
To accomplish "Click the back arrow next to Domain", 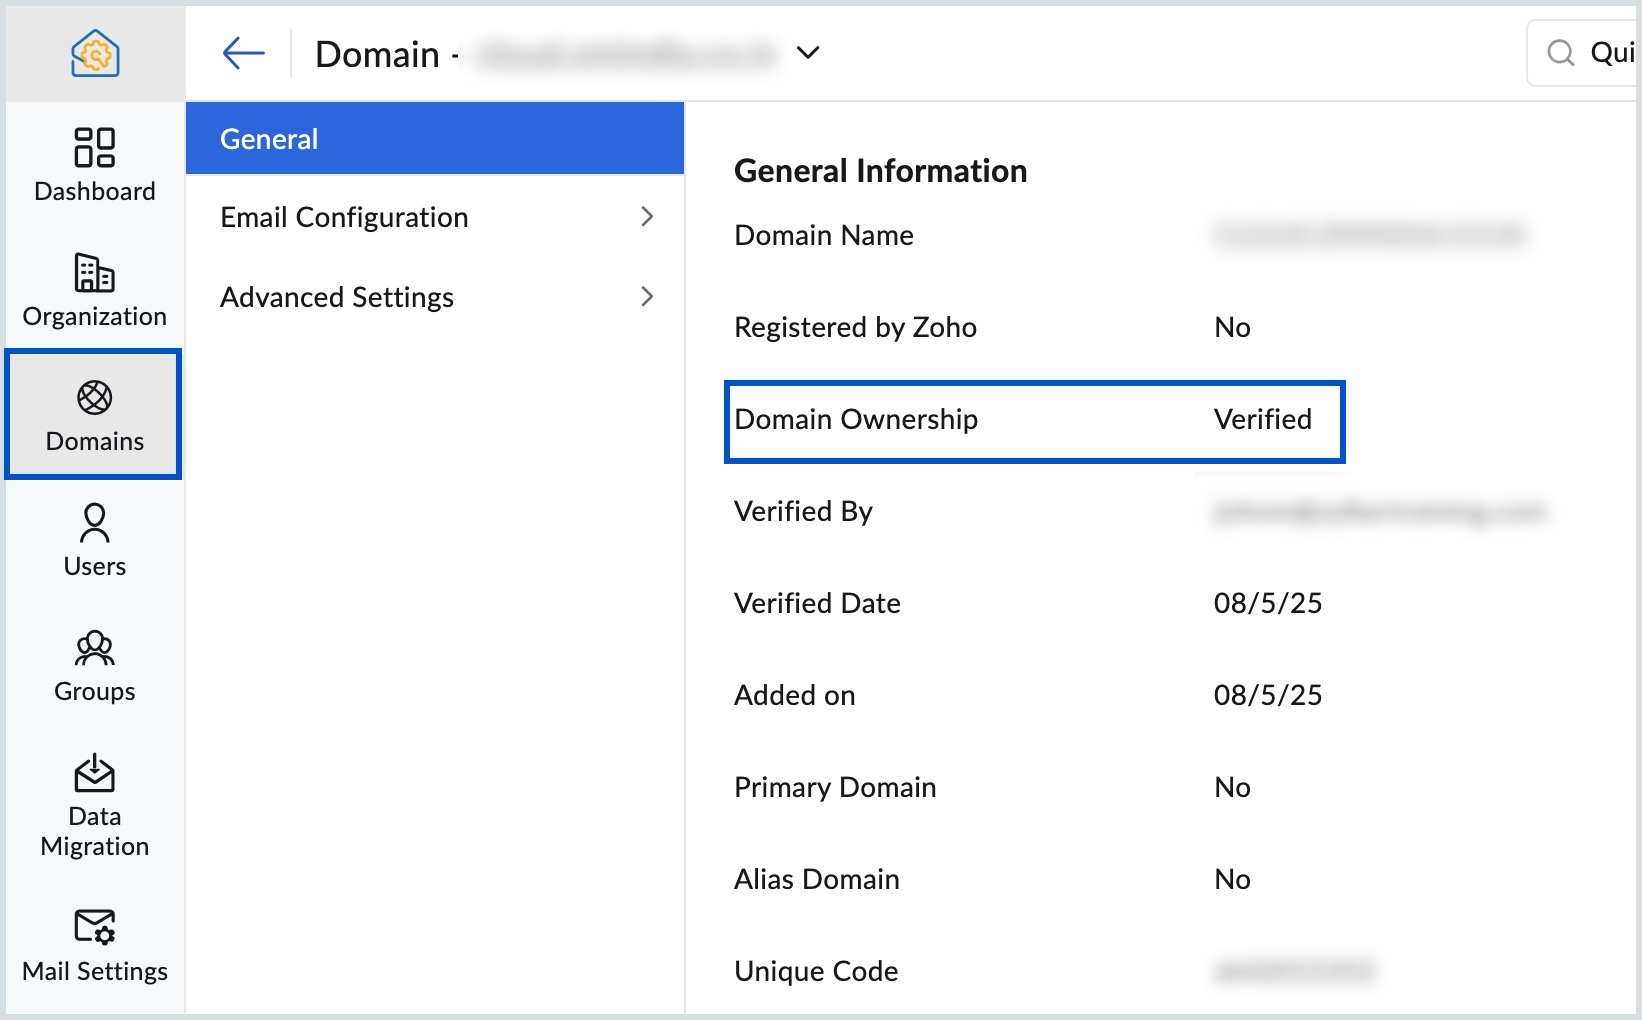I will pos(241,53).
